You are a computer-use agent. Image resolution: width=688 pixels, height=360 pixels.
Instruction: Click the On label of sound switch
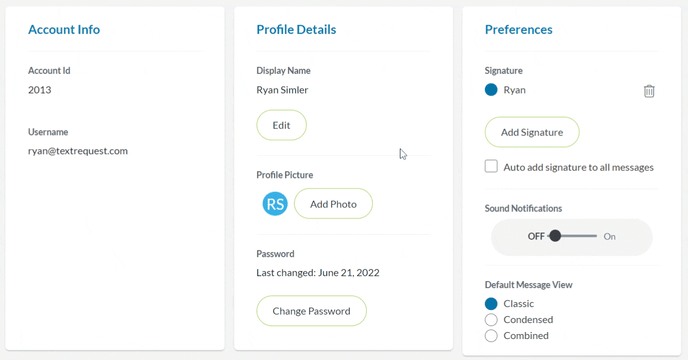(609, 237)
